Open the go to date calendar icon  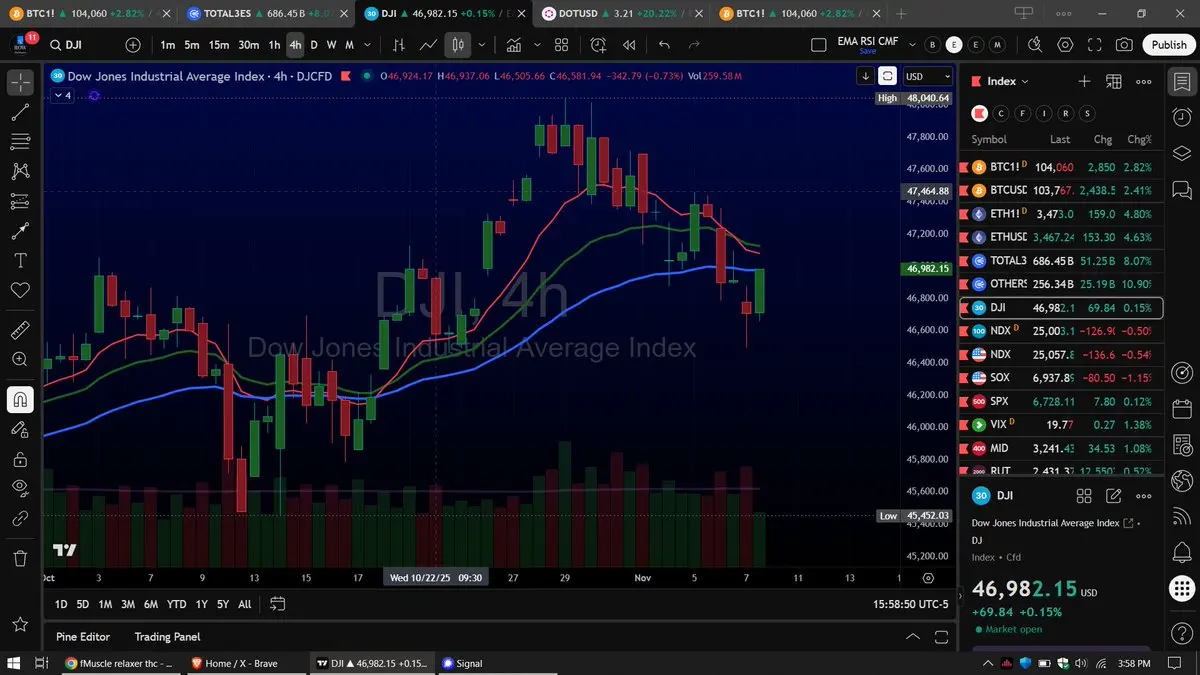tap(278, 604)
